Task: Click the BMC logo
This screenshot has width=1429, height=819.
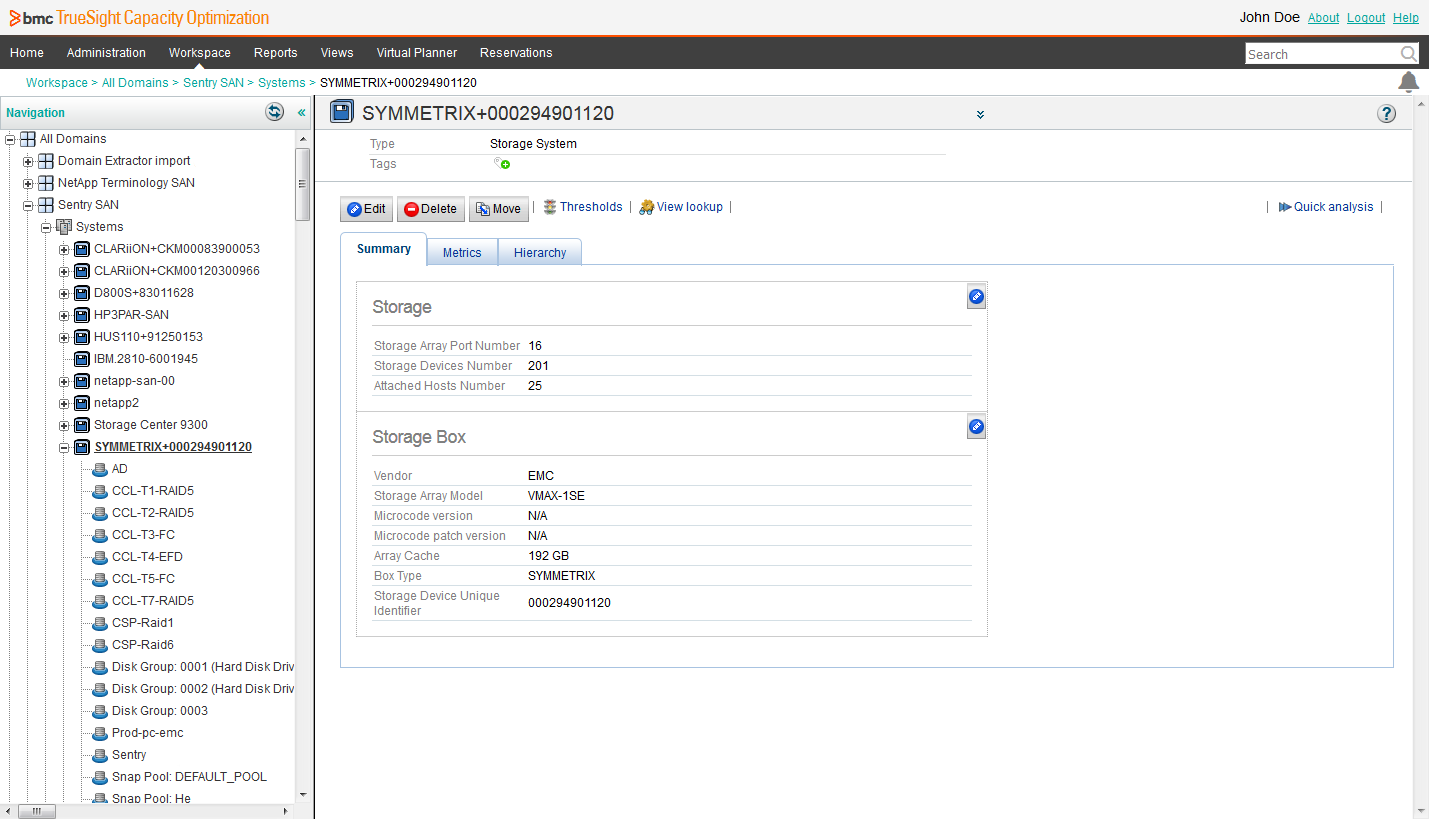Action: [30, 18]
